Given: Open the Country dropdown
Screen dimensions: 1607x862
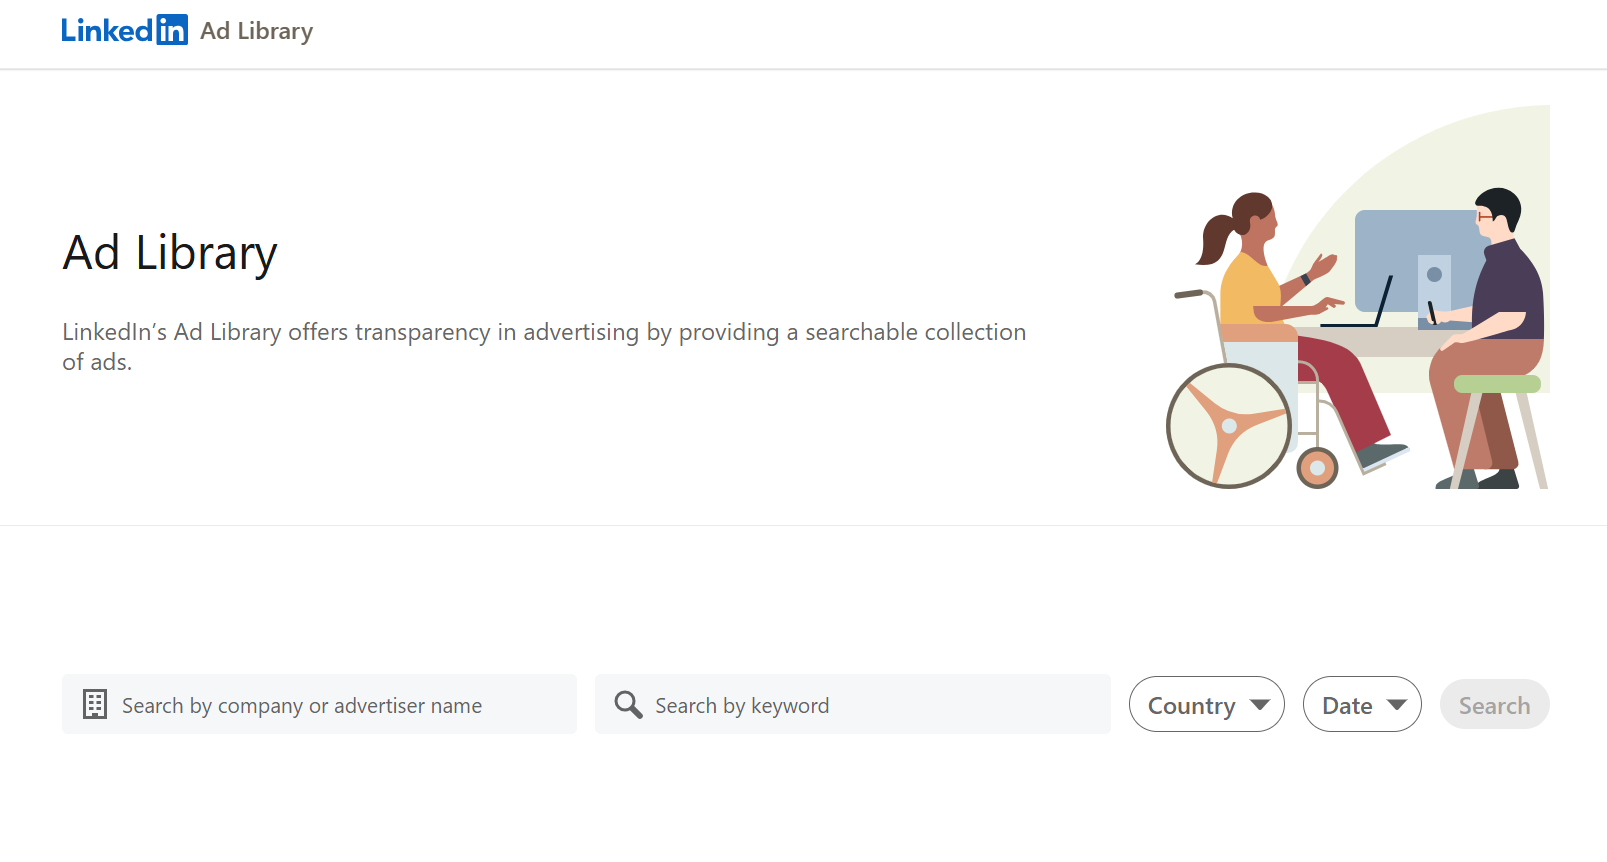Looking at the screenshot, I should pyautogui.click(x=1206, y=705).
